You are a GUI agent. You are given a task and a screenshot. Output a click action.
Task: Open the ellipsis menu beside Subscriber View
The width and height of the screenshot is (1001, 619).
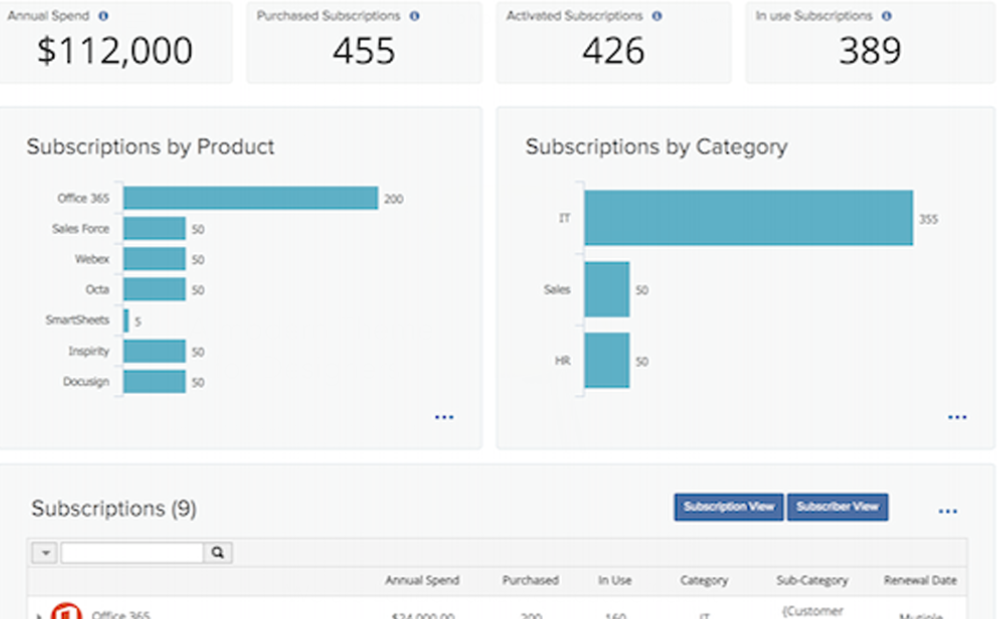[x=948, y=510]
